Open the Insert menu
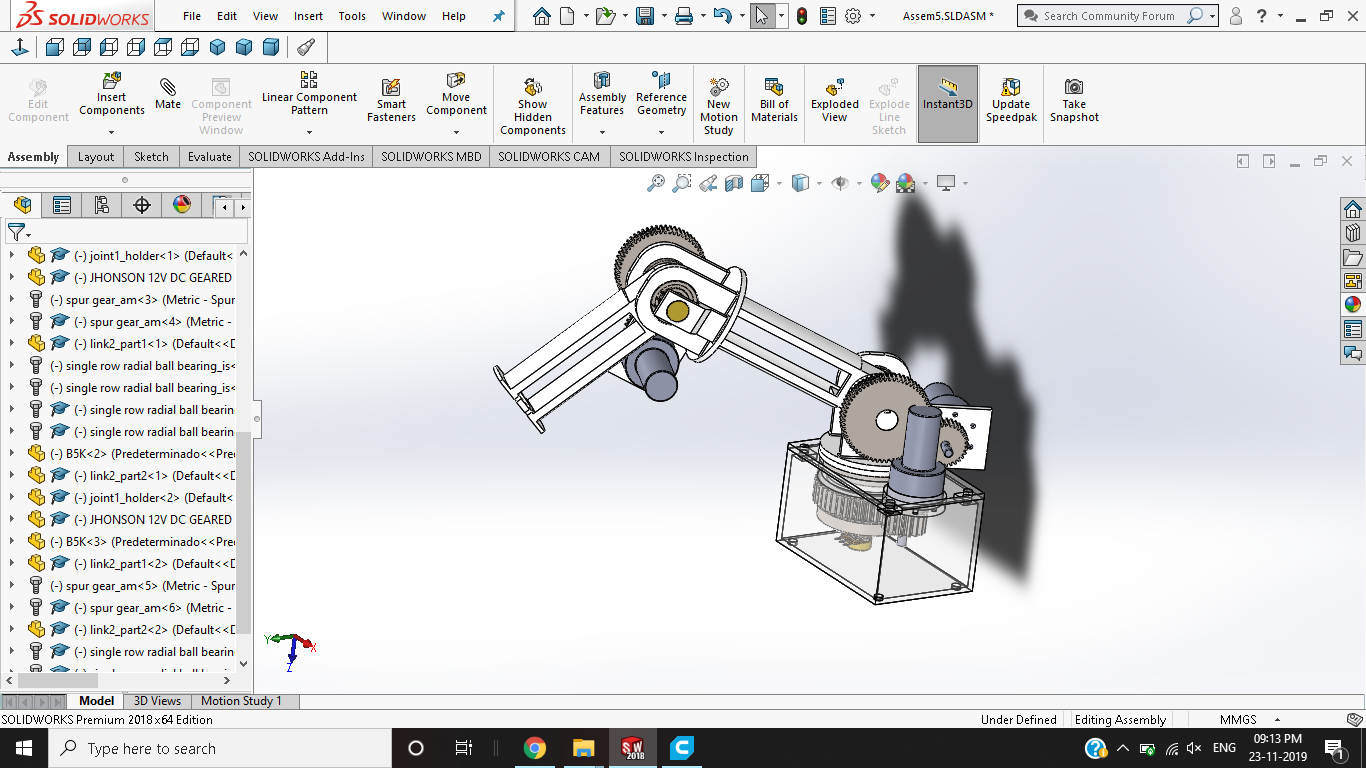Screen dimensions: 1366x768 pyautogui.click(x=308, y=16)
